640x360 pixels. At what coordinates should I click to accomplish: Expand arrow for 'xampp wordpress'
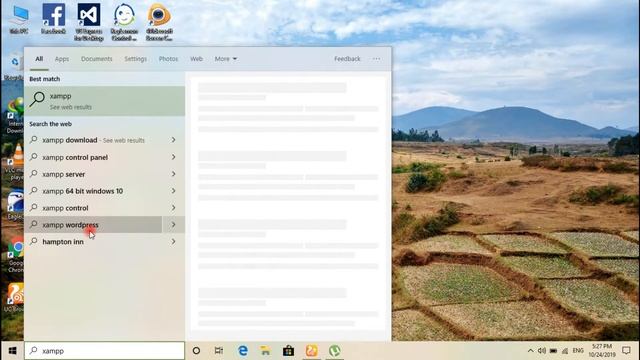pos(173,225)
